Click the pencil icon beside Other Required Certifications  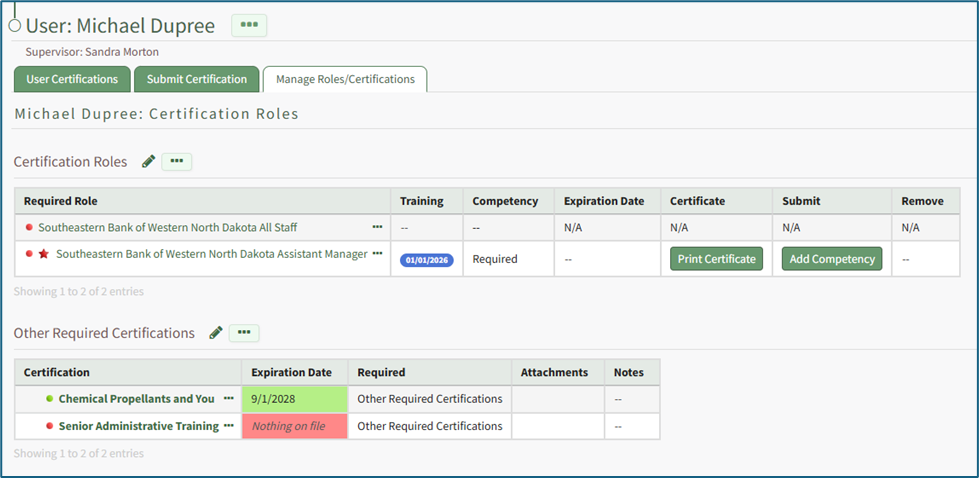tap(215, 333)
